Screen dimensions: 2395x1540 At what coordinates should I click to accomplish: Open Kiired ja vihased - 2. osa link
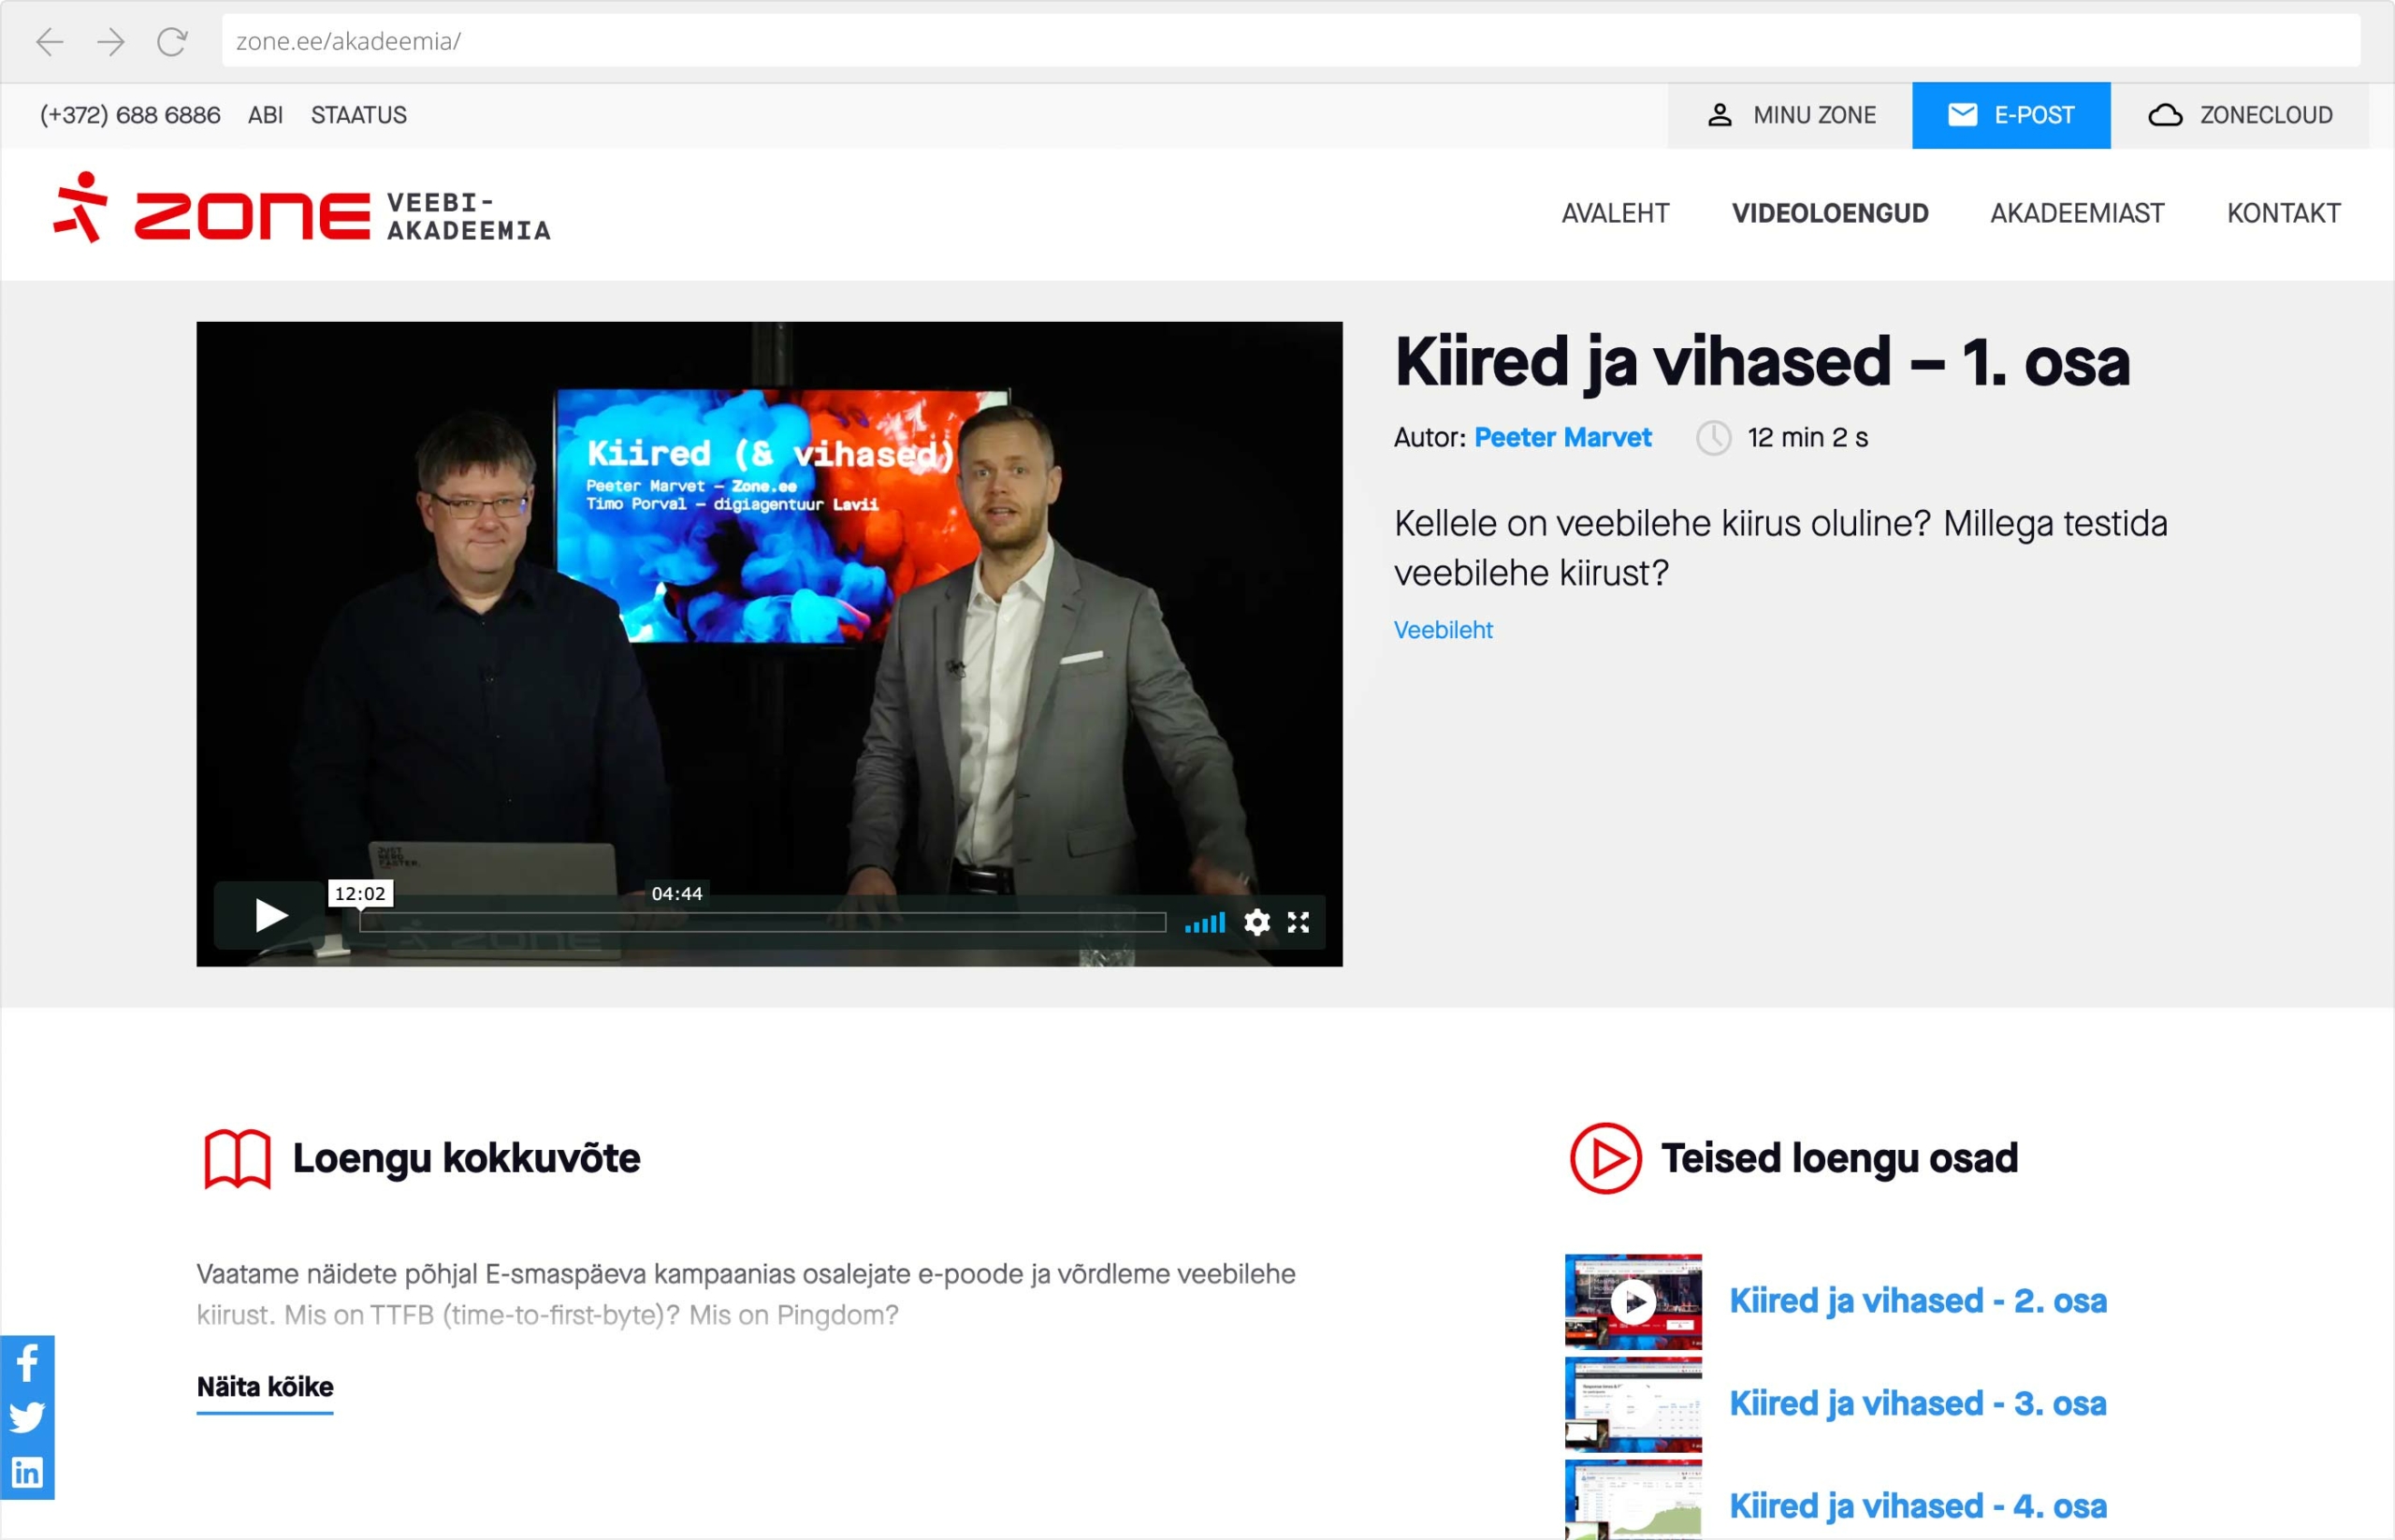click(1918, 1301)
